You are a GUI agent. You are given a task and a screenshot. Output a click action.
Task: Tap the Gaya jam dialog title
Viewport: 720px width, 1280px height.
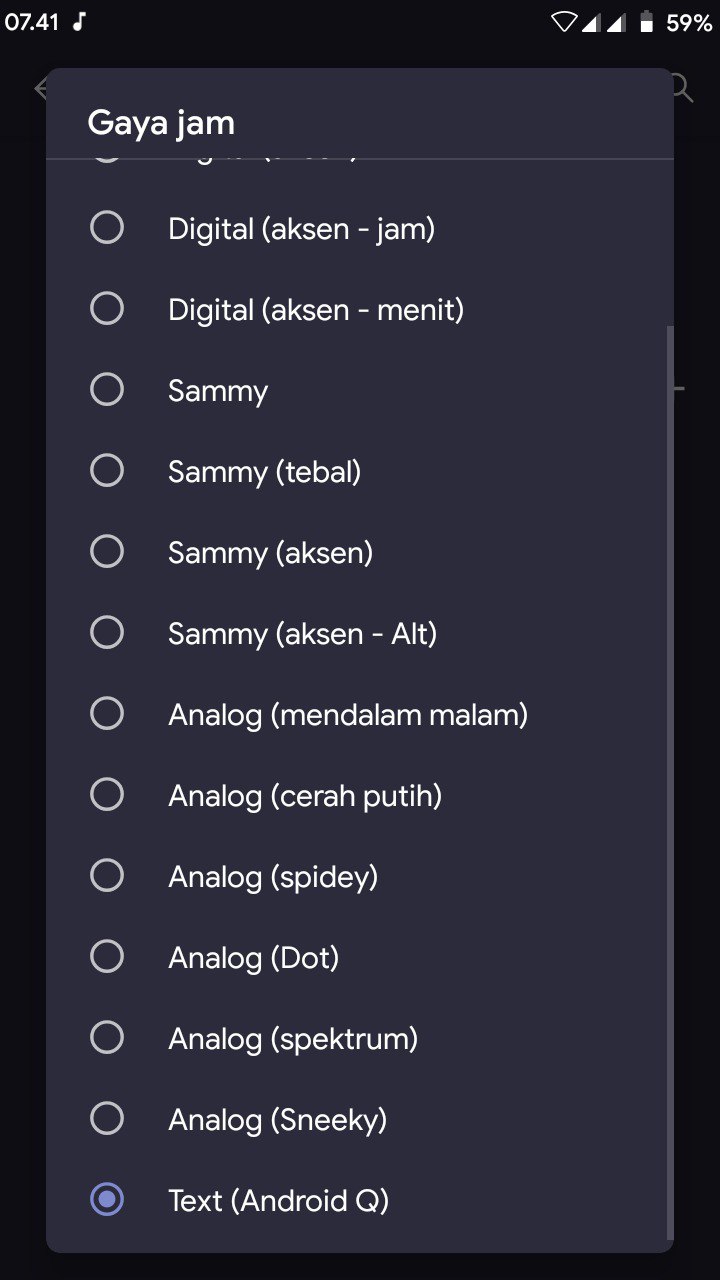[x=161, y=124]
